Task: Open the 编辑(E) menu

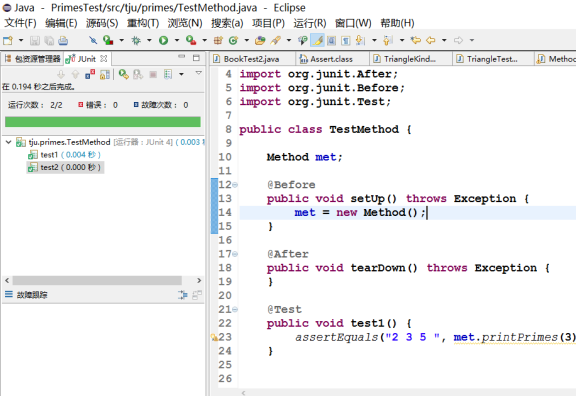Action: coord(61,23)
